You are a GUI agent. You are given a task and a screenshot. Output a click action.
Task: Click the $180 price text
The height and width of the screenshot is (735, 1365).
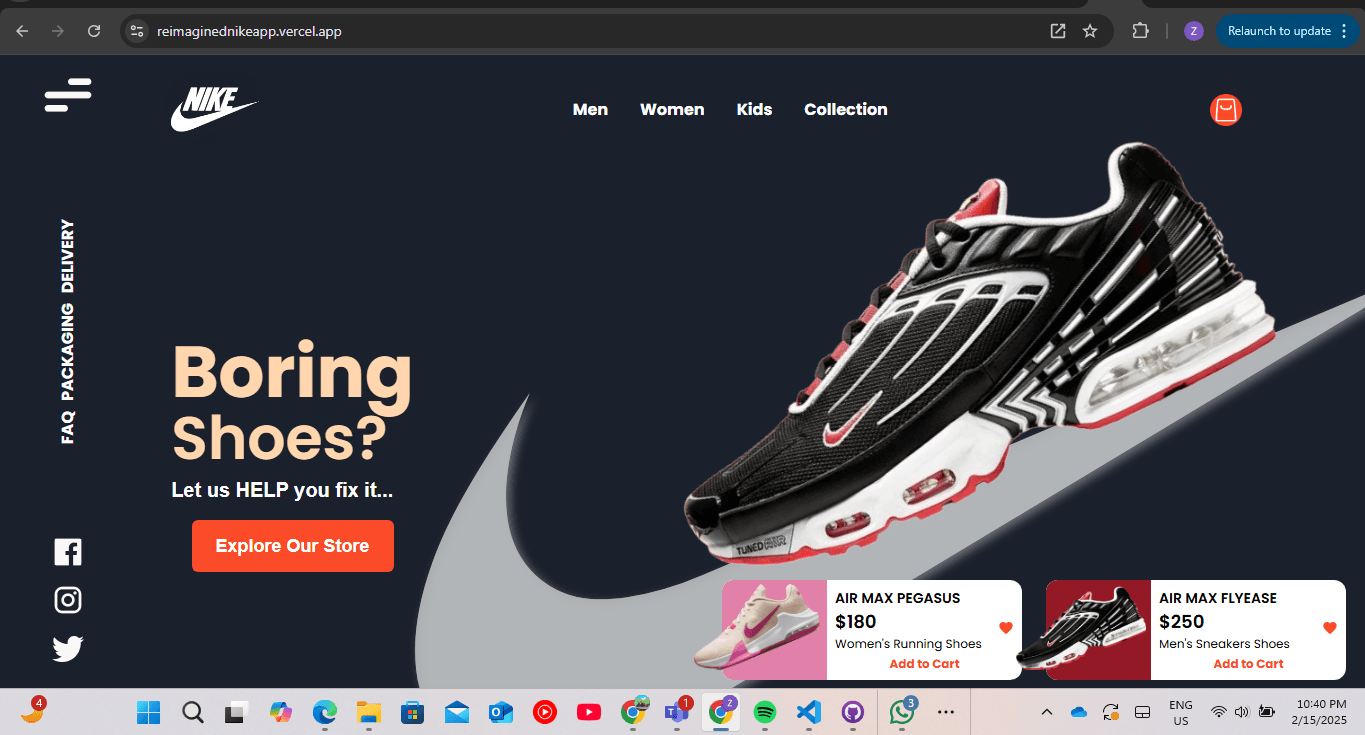[856, 621]
